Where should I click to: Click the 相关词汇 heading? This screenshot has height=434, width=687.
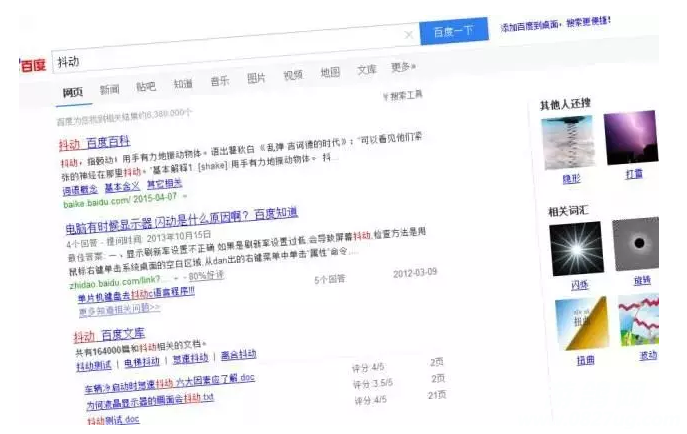(568, 211)
